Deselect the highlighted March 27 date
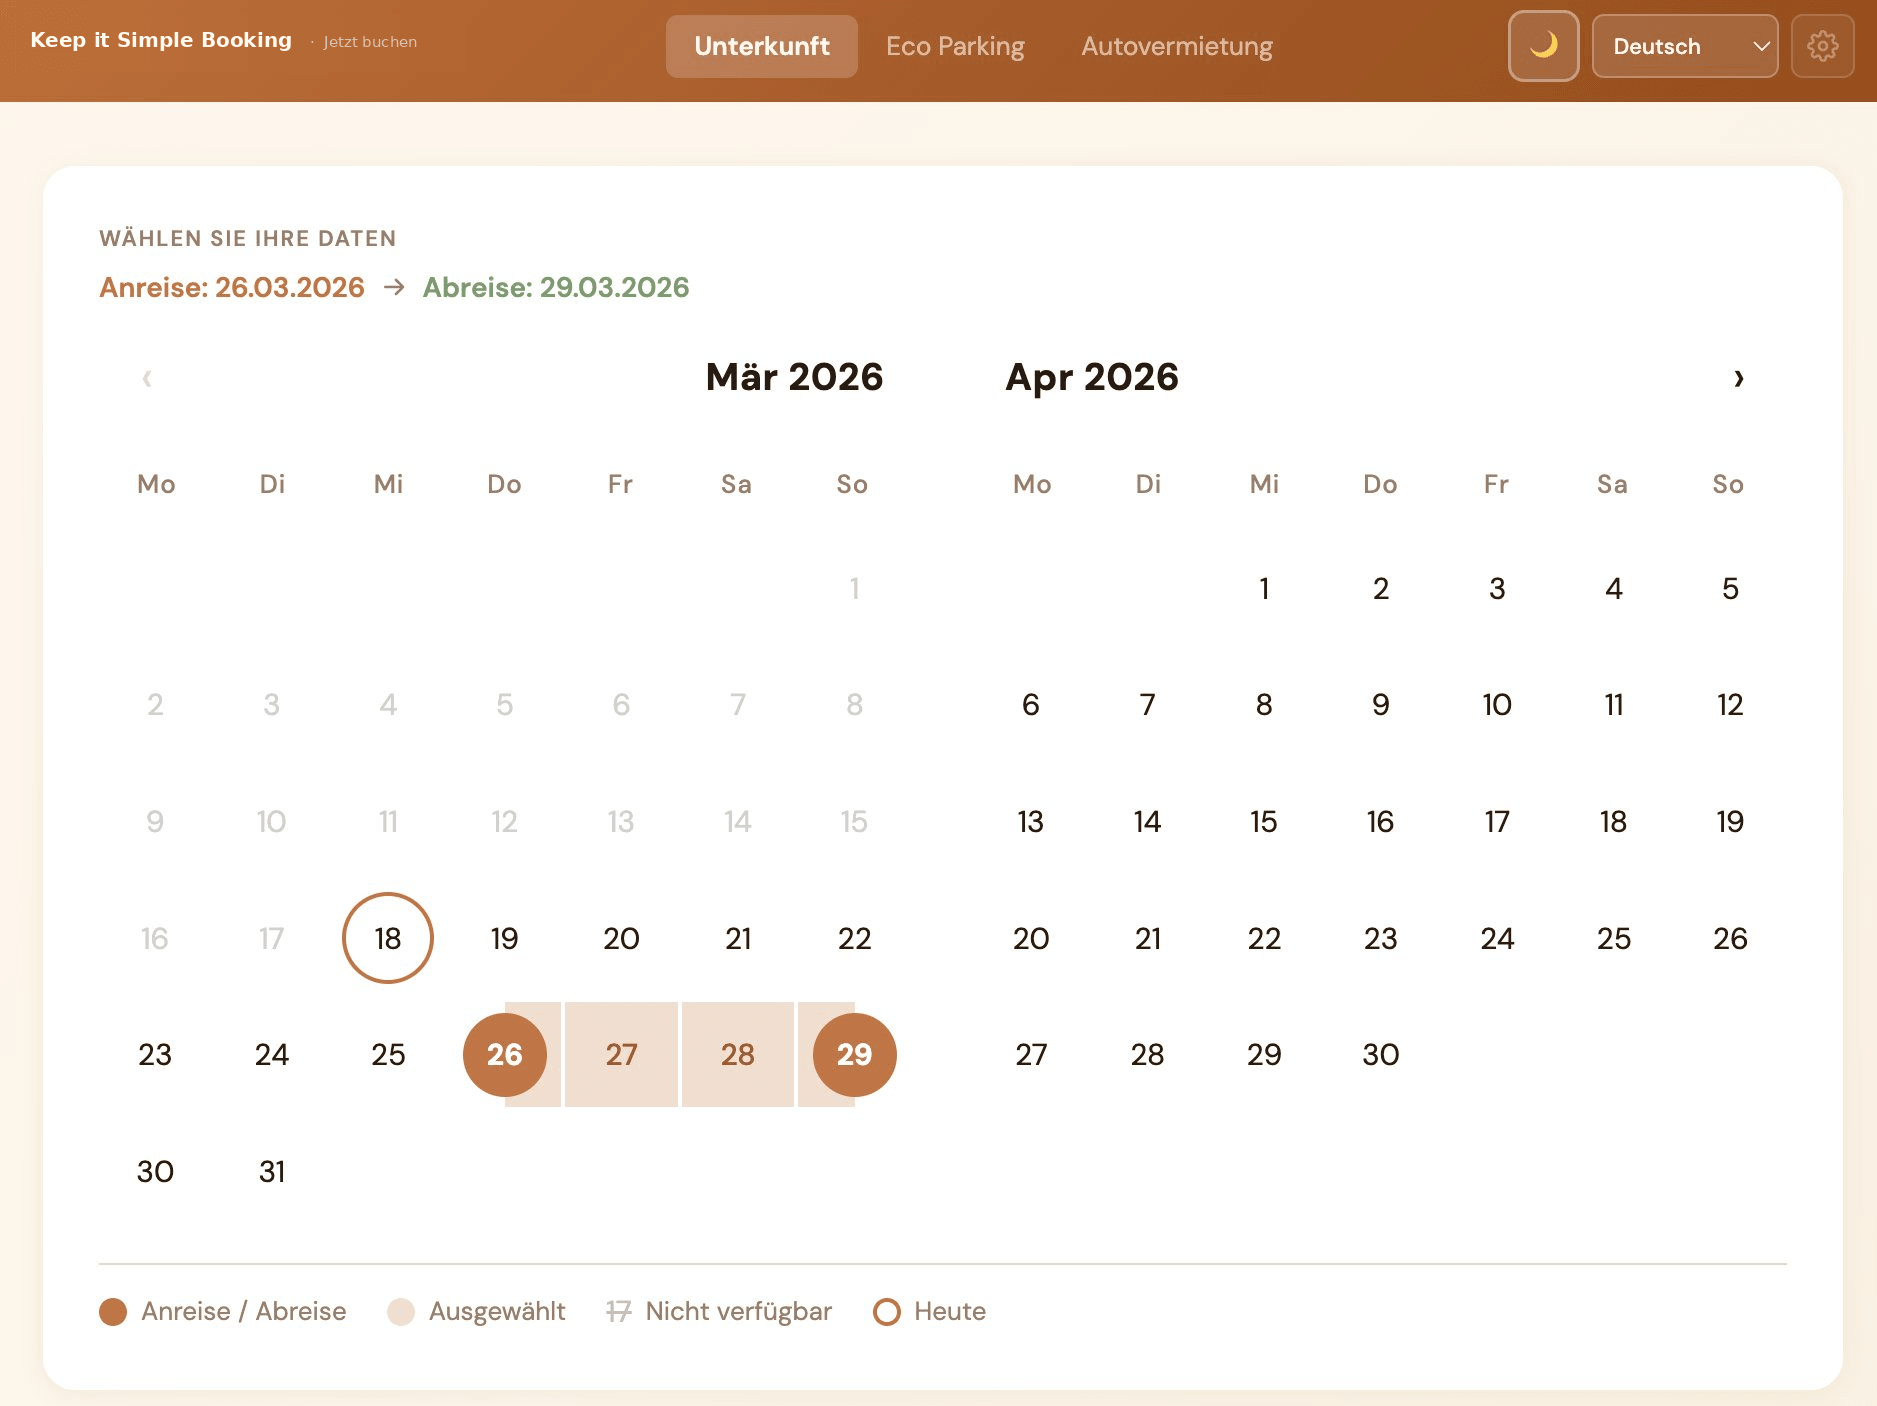 pyautogui.click(x=621, y=1054)
